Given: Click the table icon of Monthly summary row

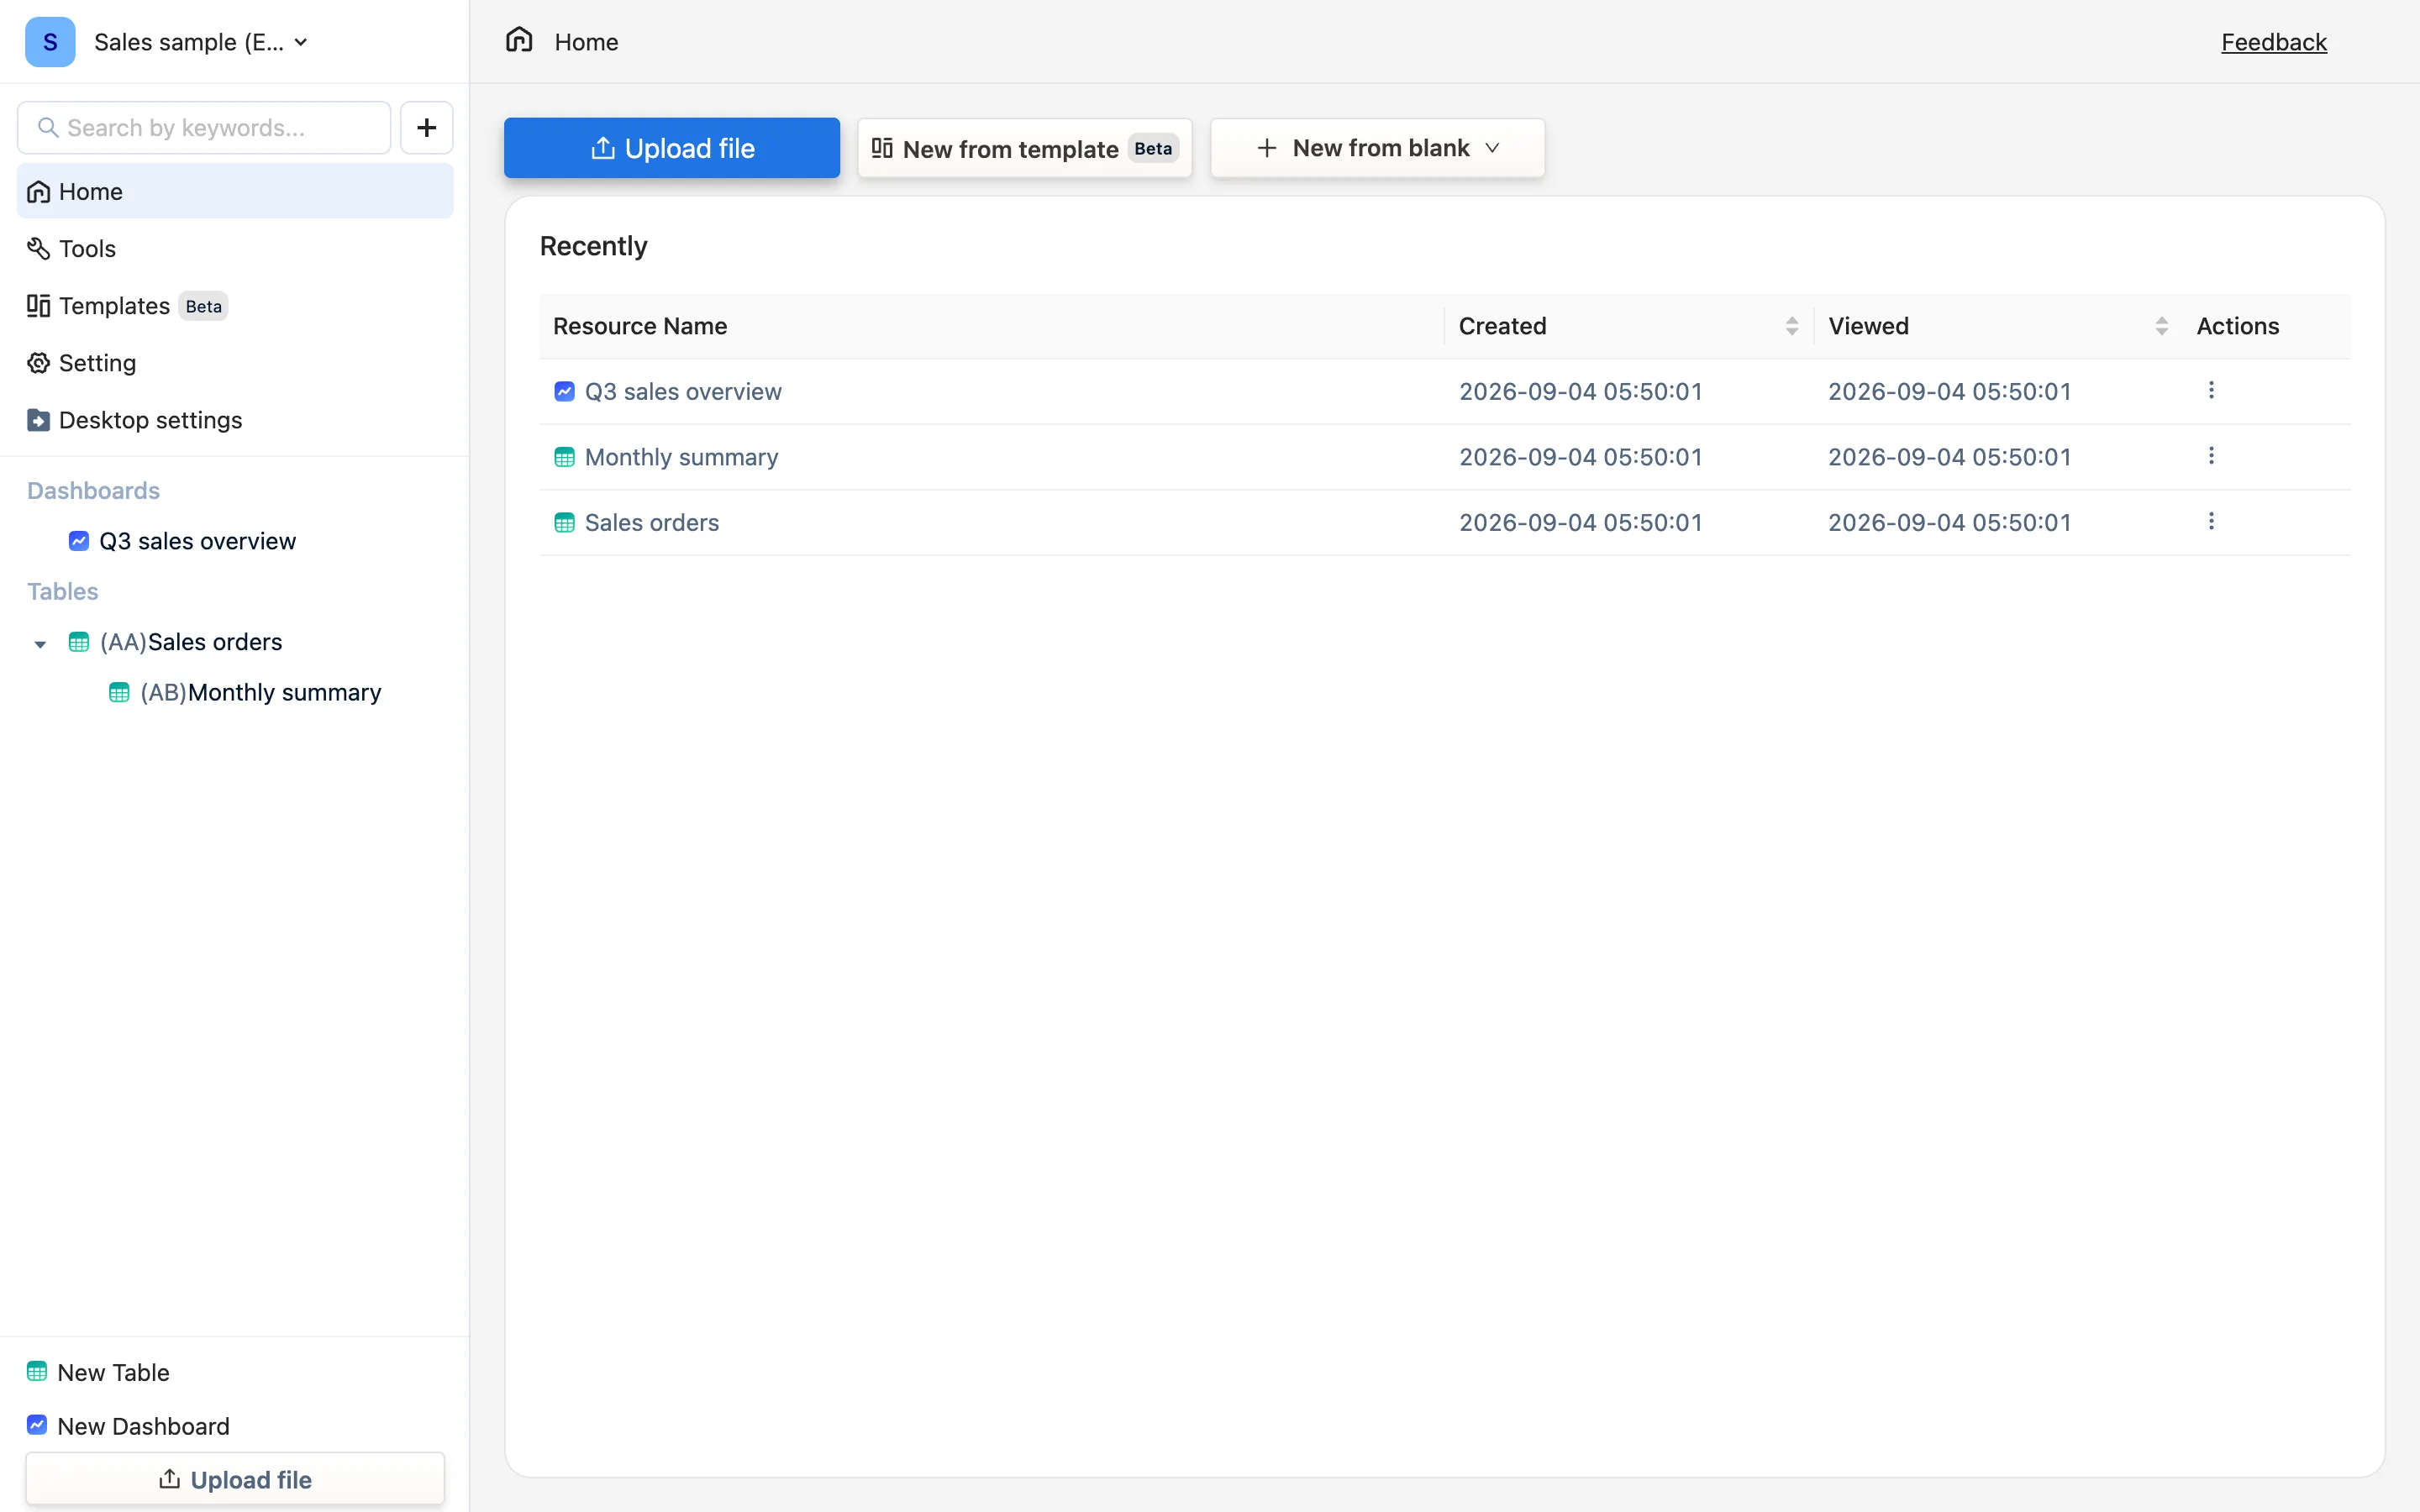Looking at the screenshot, I should (x=564, y=457).
